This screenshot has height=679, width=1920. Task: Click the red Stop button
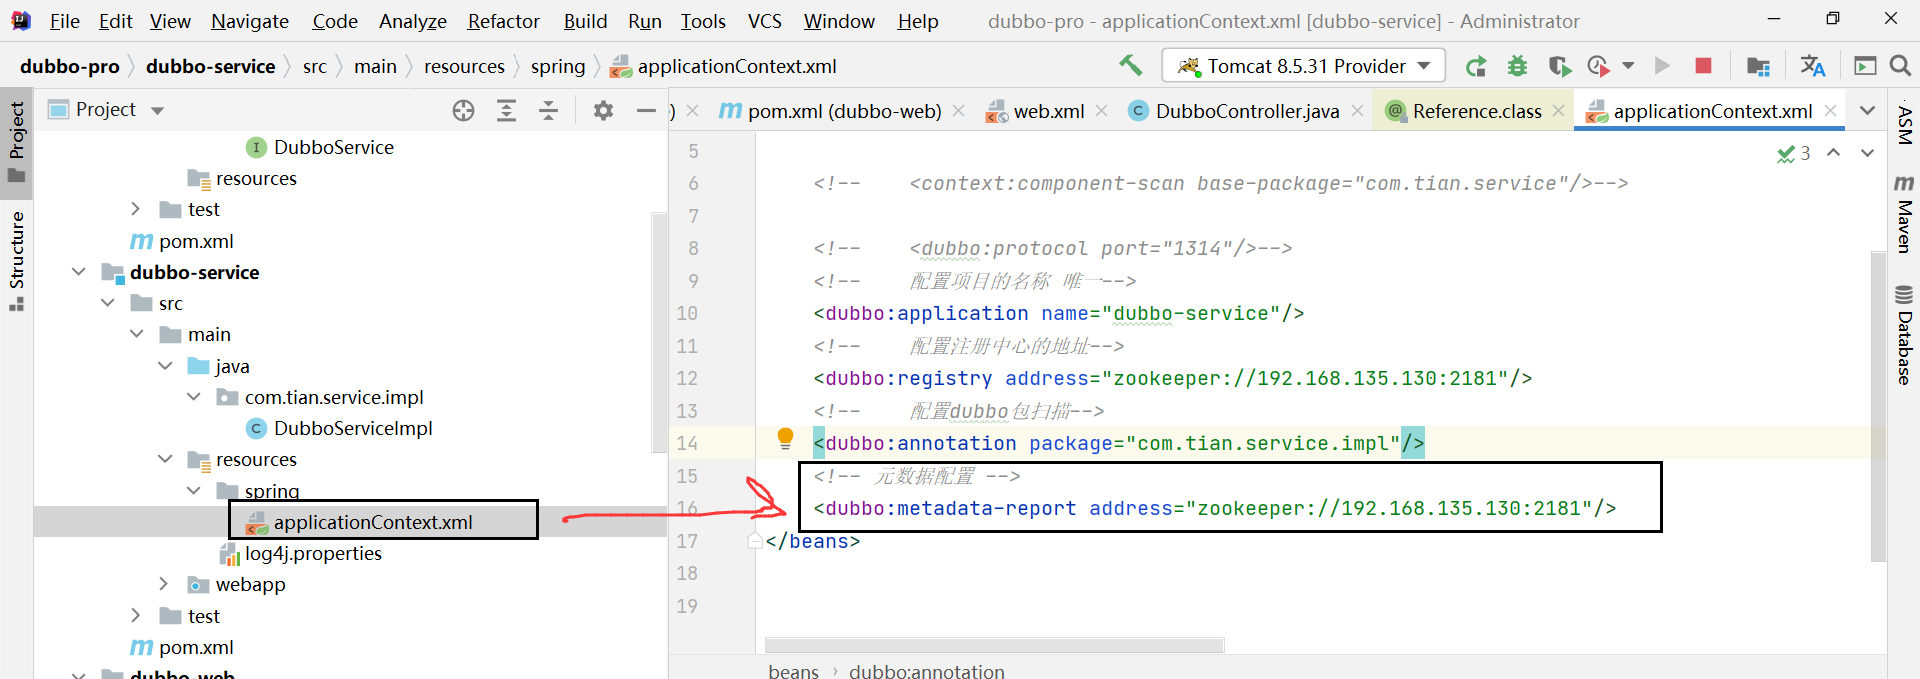click(x=1703, y=66)
